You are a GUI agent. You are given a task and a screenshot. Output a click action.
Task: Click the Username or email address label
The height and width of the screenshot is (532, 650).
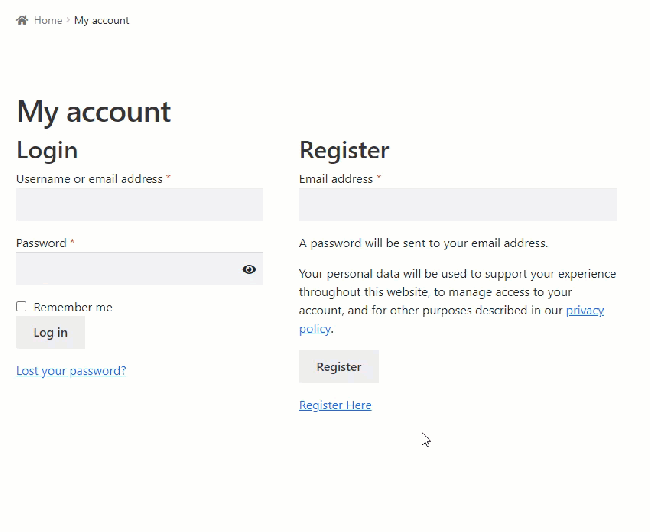(x=89, y=179)
